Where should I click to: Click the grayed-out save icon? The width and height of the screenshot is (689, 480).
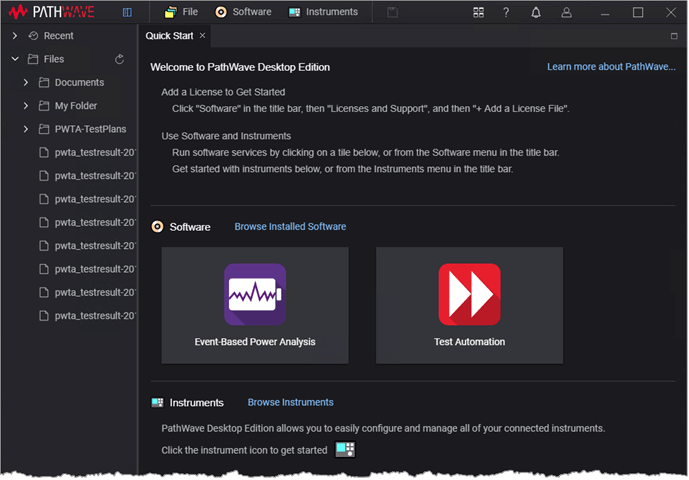pyautogui.click(x=392, y=12)
